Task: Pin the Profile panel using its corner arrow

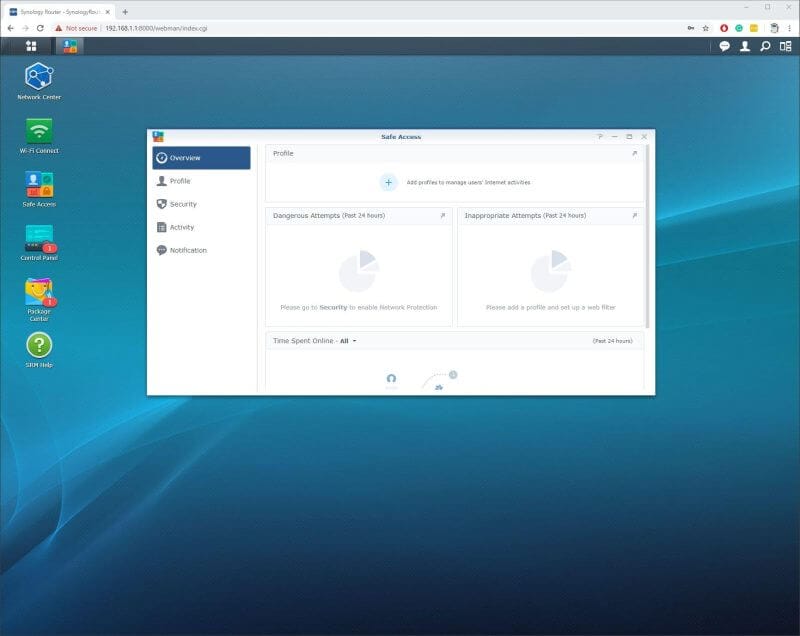Action: [637, 153]
